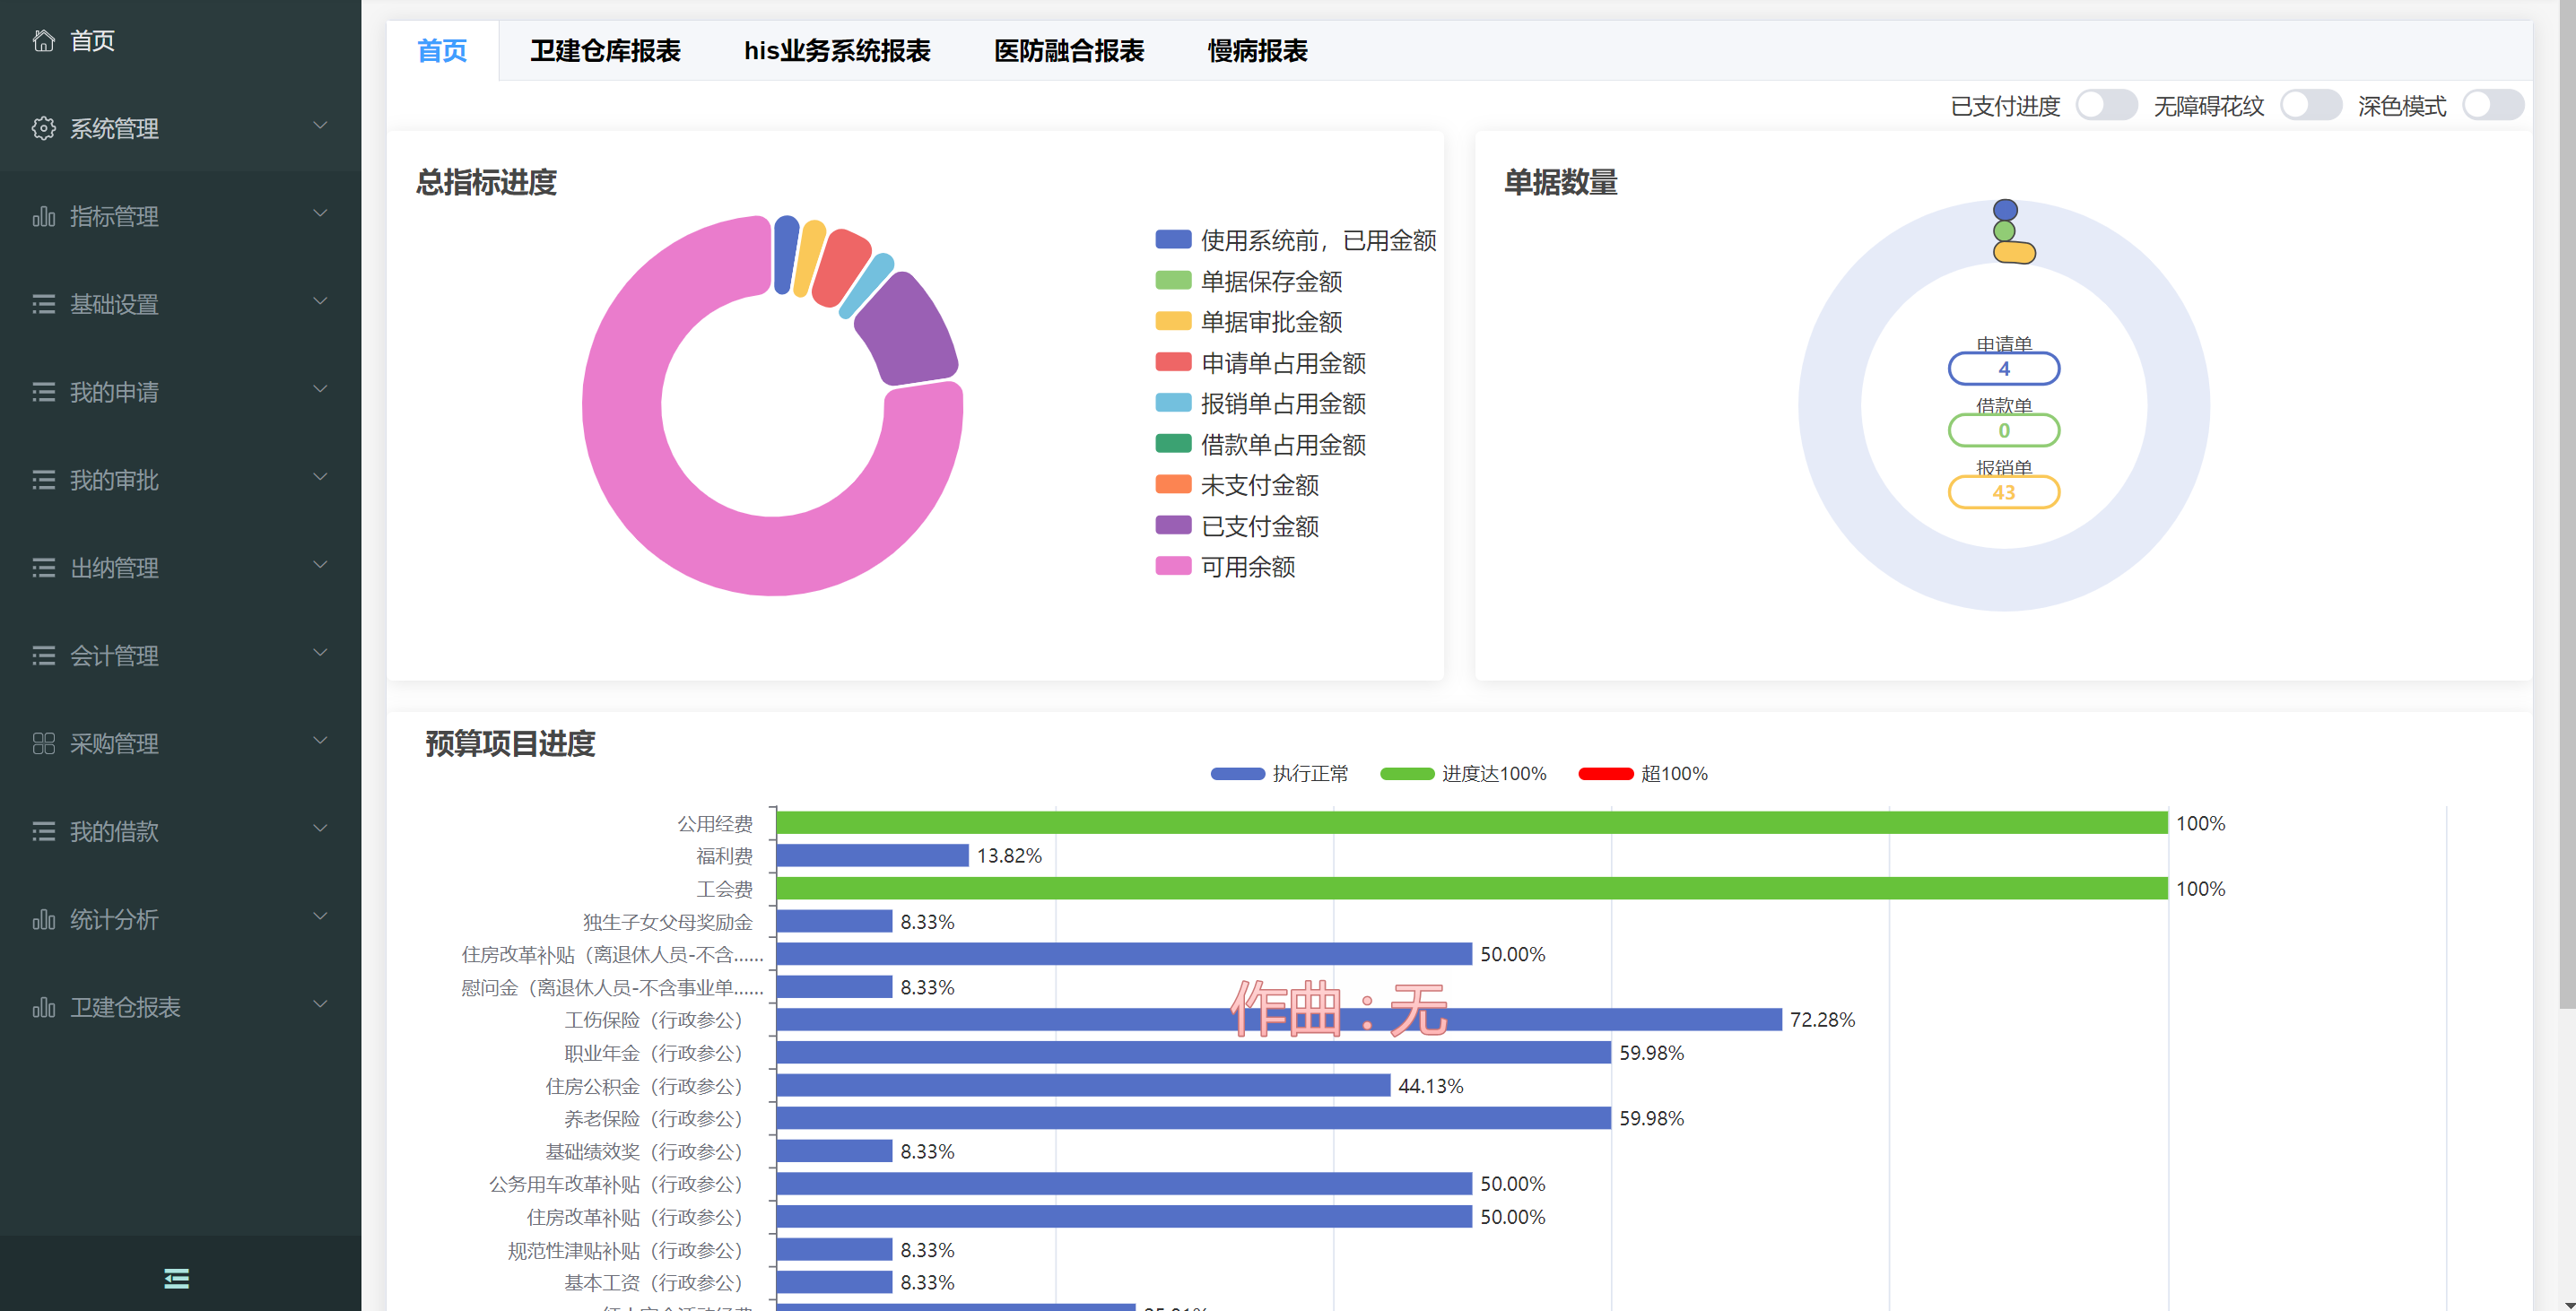Switch to the 慢病报表 tab
Viewport: 2576px width, 1311px height.
[1257, 50]
